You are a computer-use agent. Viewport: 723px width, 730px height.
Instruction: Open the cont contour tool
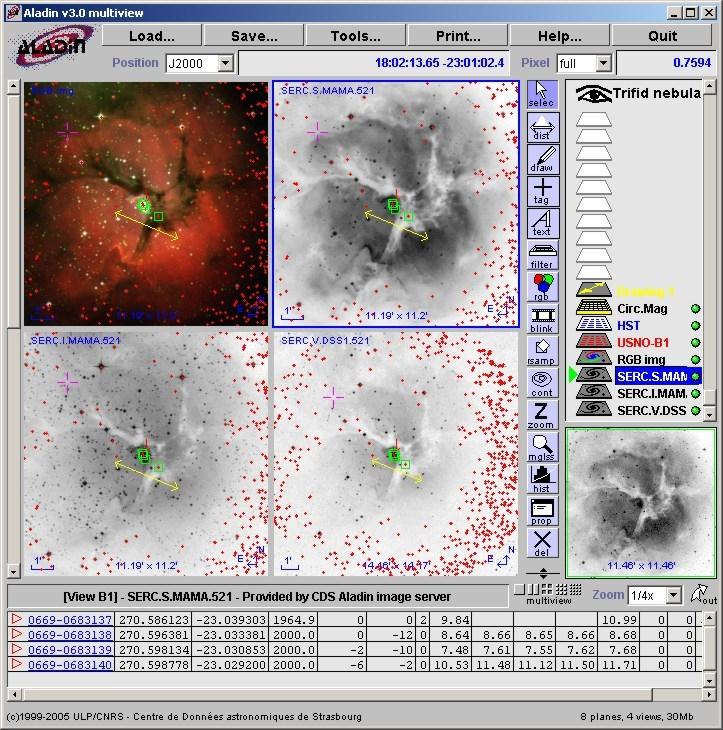tap(542, 383)
